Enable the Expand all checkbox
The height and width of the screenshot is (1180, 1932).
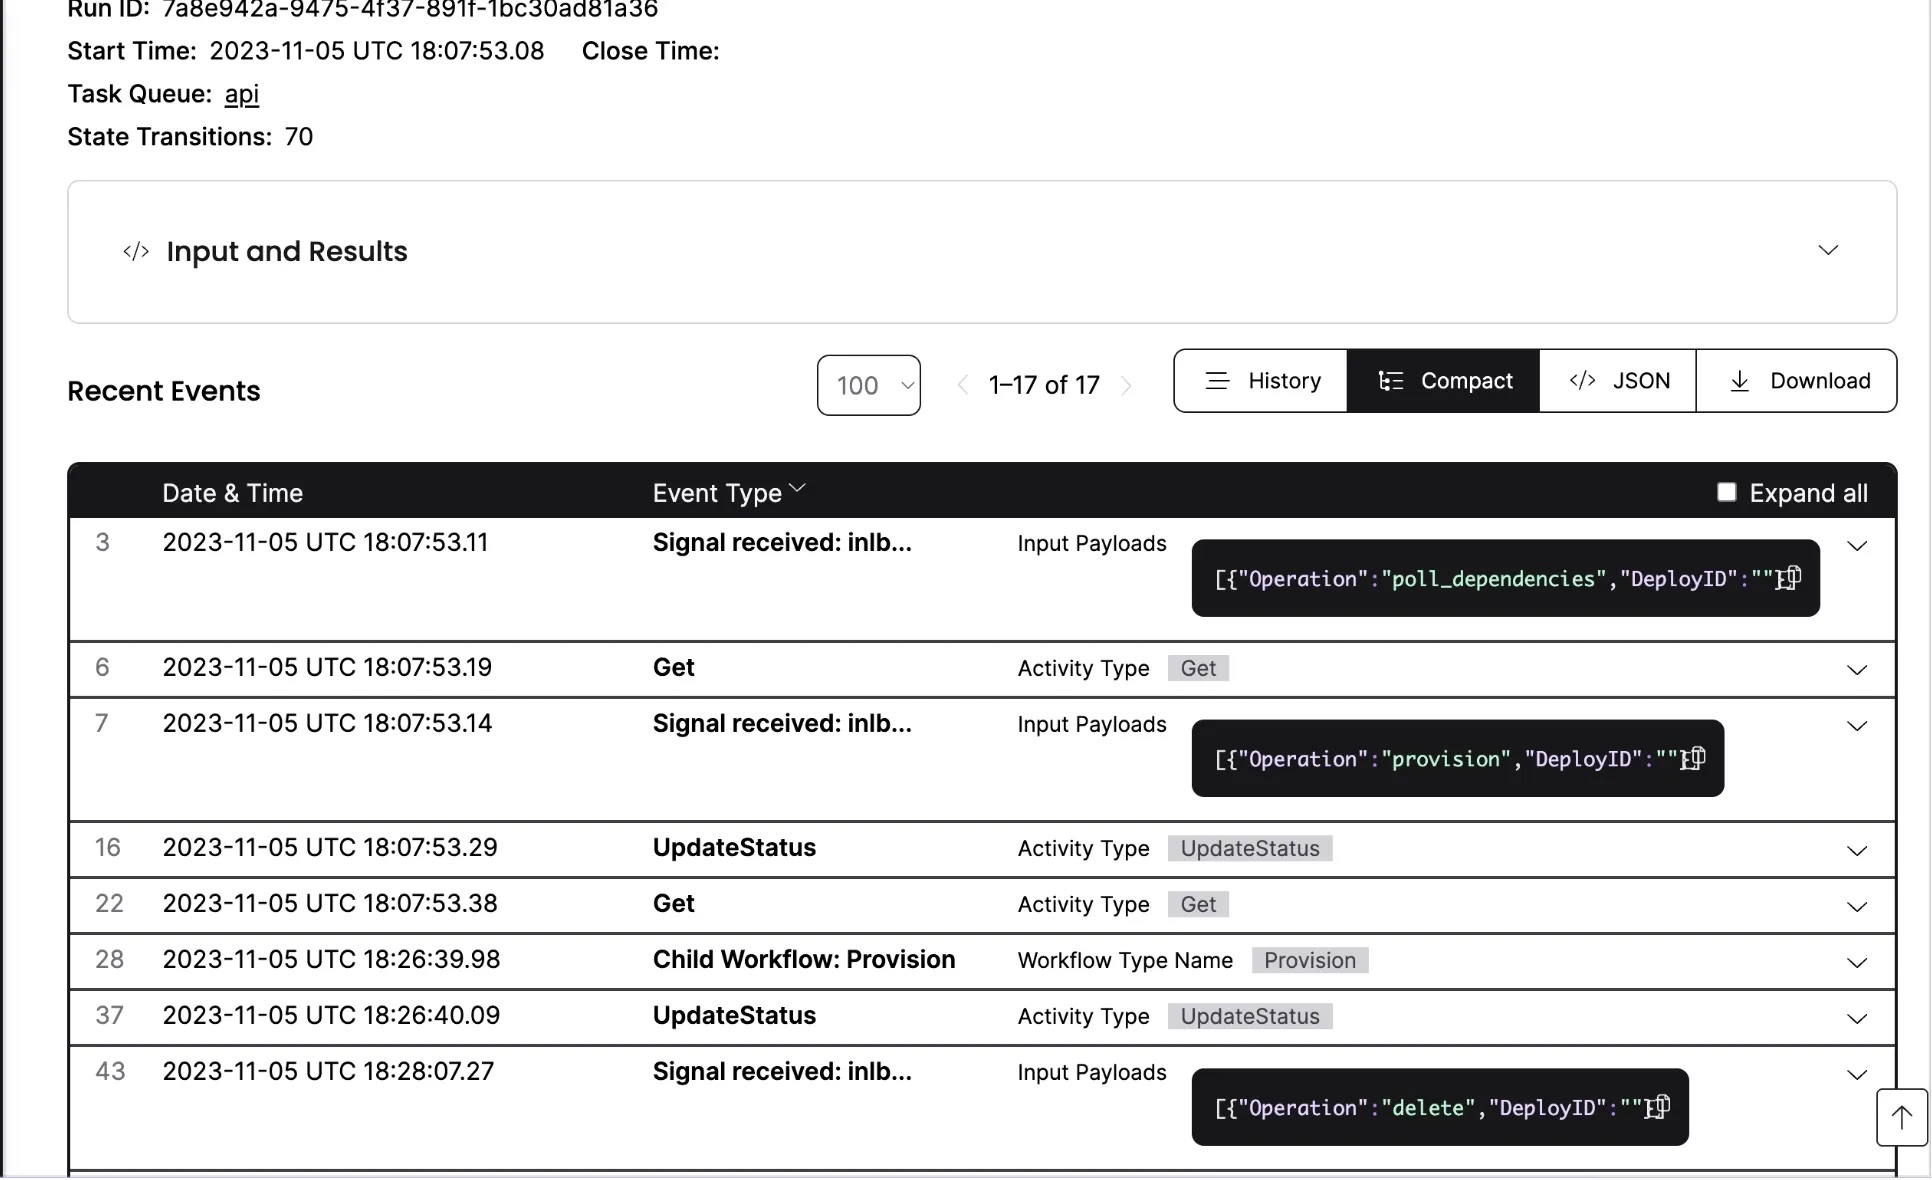(x=1726, y=492)
